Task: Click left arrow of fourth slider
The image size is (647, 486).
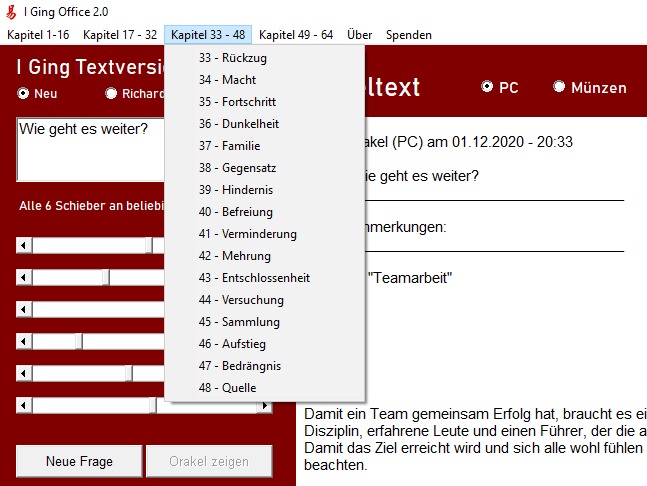Action: 24,342
